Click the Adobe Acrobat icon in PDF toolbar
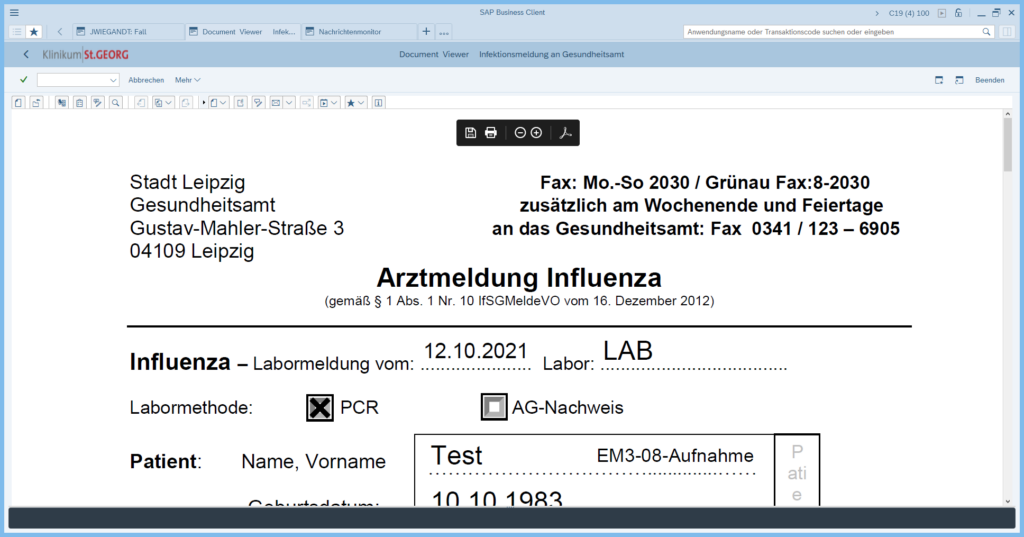Image resolution: width=1024 pixels, height=537 pixels. click(565, 133)
